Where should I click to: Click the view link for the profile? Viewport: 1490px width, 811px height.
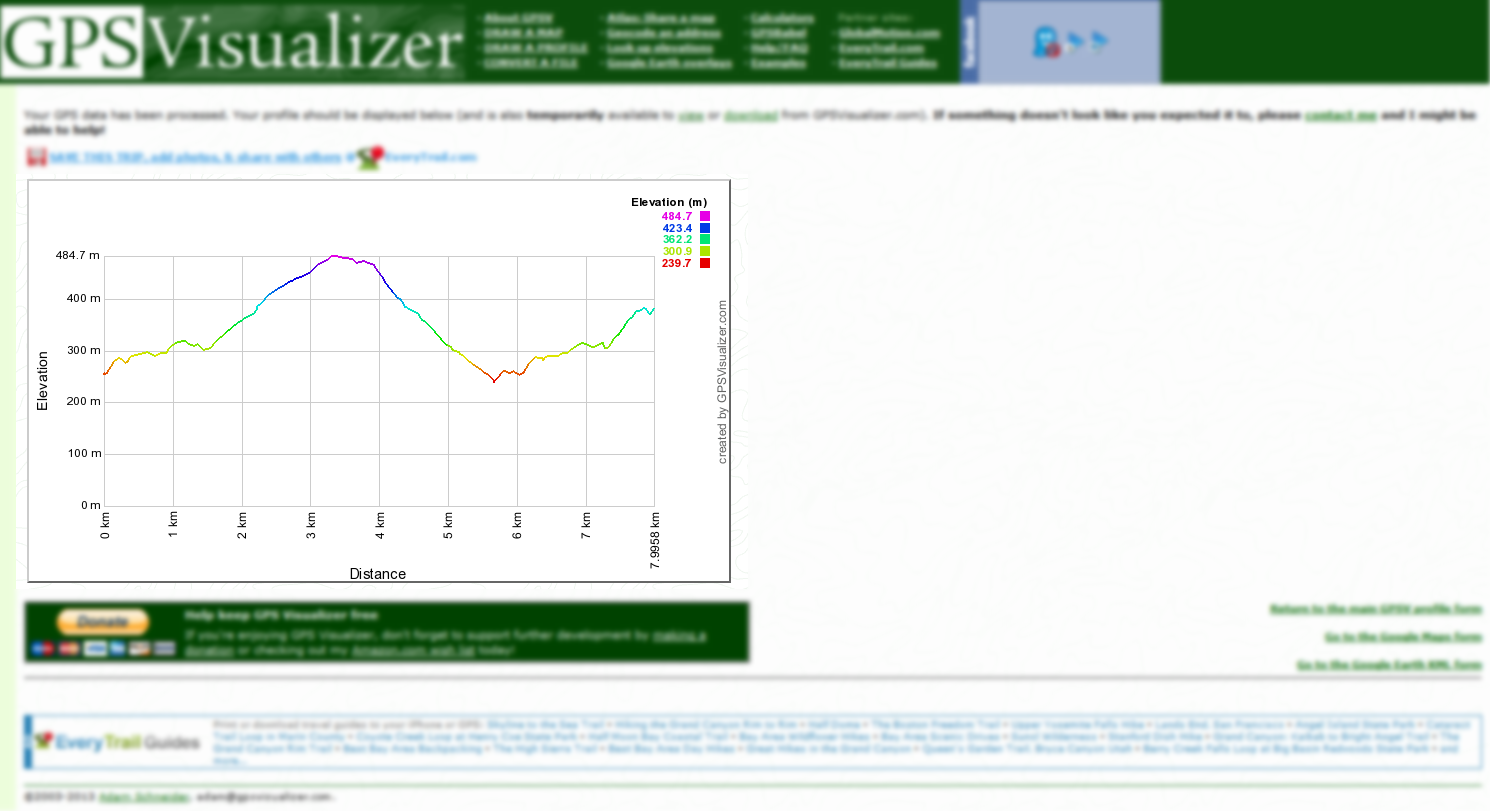690,115
